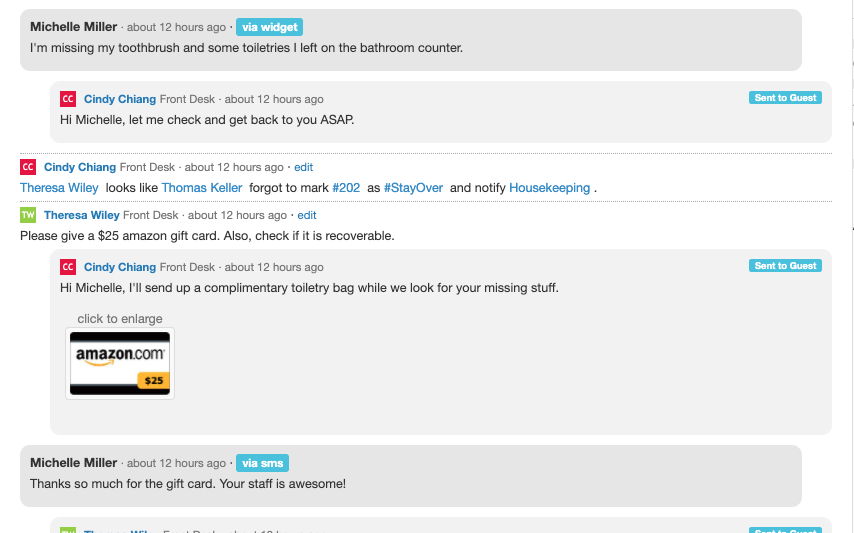Edit Cindy Chiang's internal note
Screen dimensions: 854x533
point(303,167)
